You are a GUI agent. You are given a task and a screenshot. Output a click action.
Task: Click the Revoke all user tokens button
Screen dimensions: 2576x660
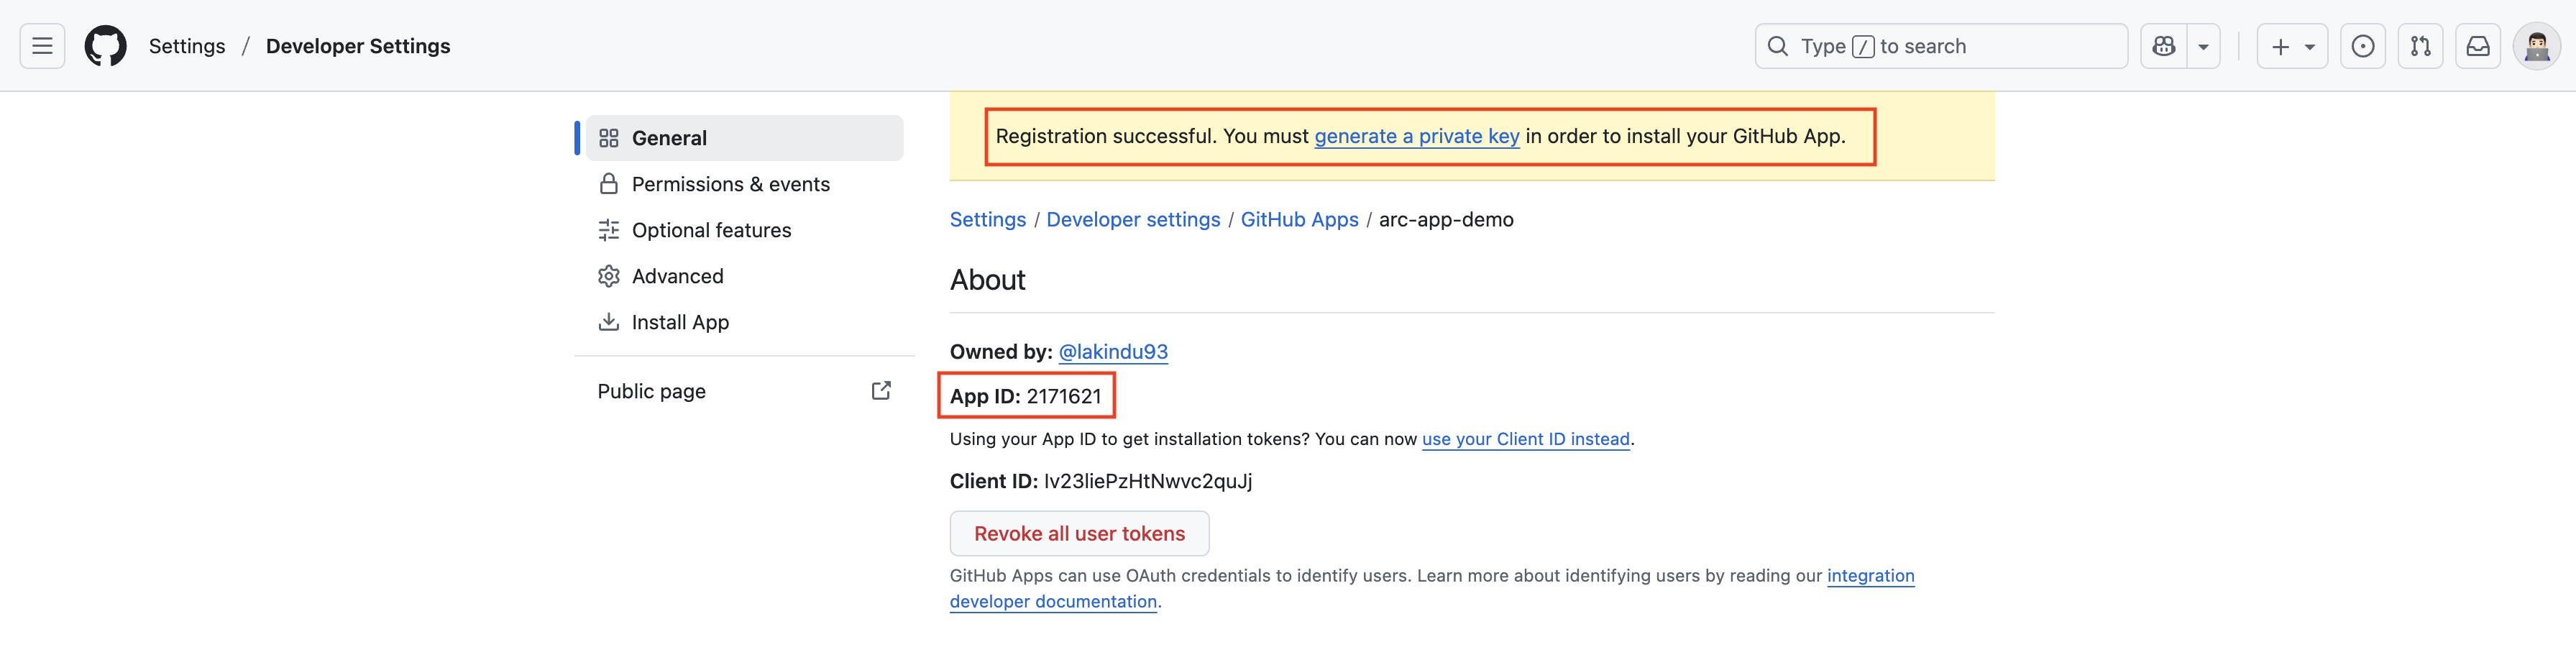[1079, 533]
